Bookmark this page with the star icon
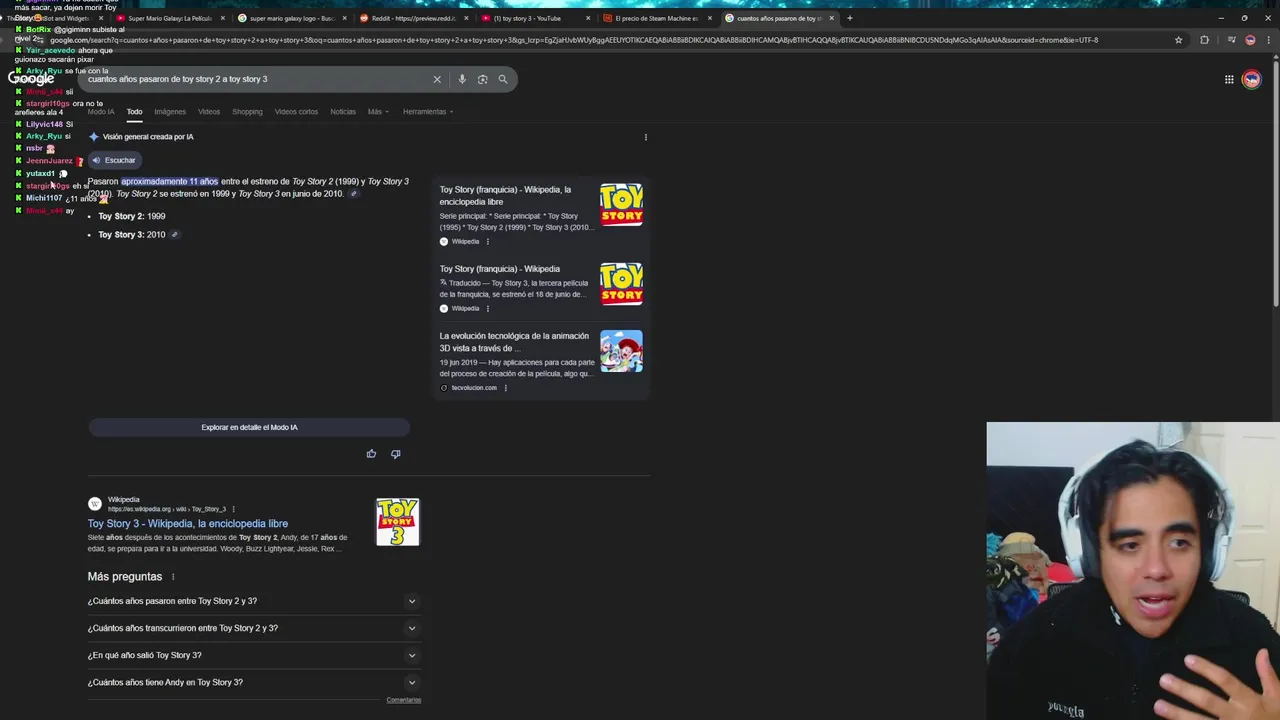 1179,40
